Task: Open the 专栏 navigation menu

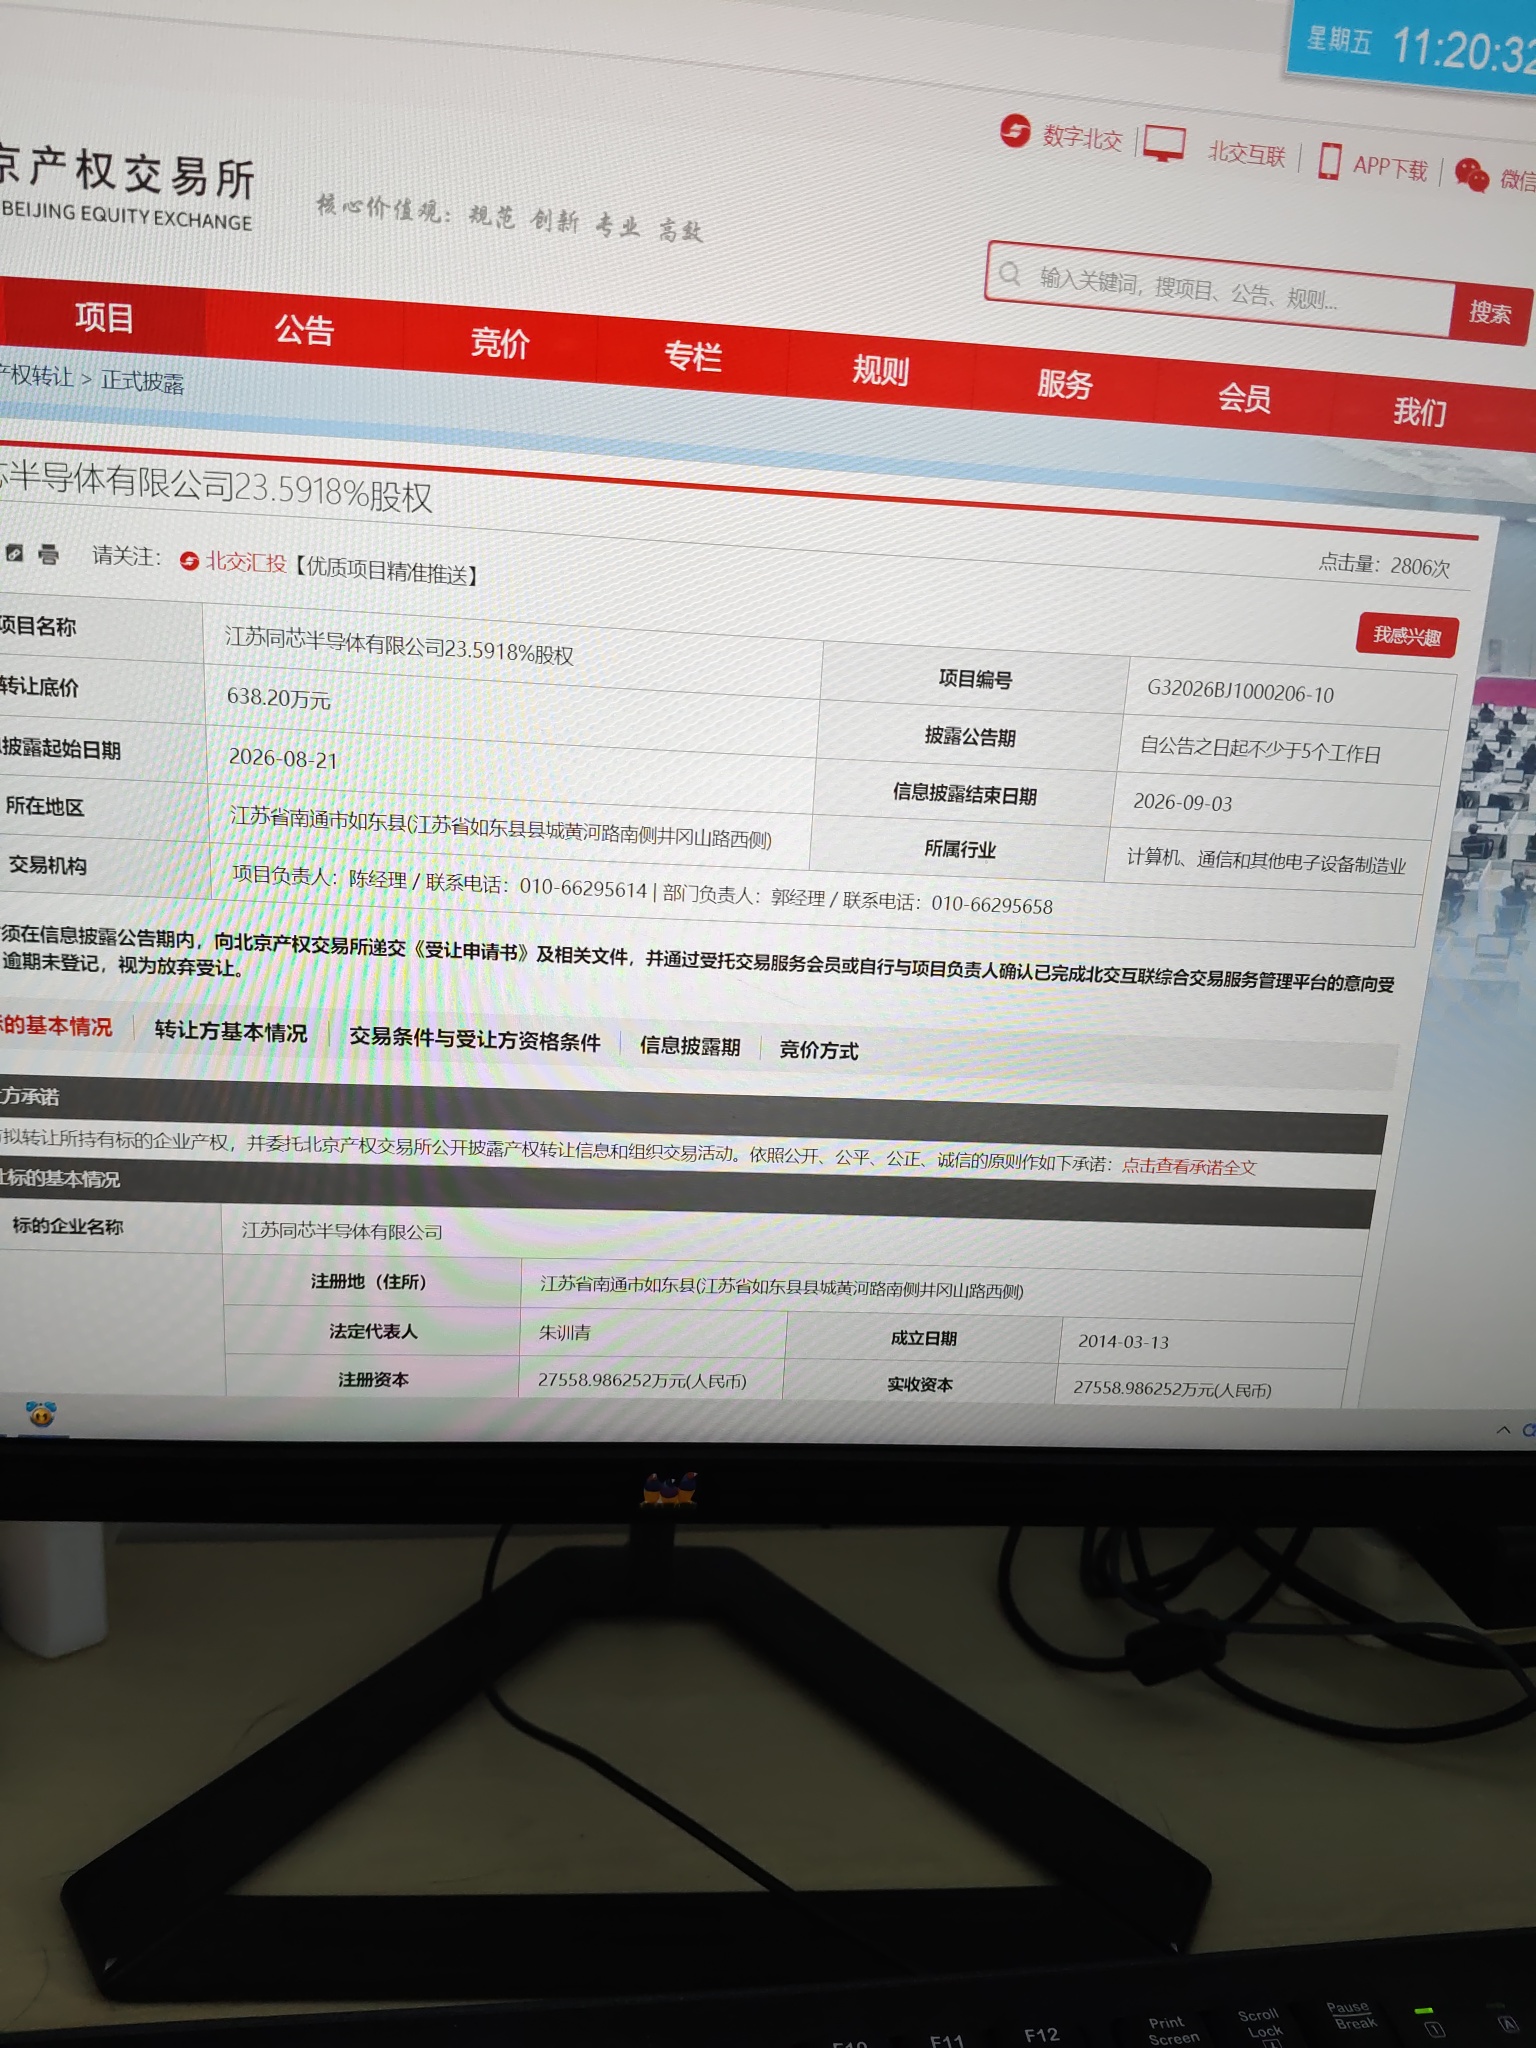Action: pos(692,356)
